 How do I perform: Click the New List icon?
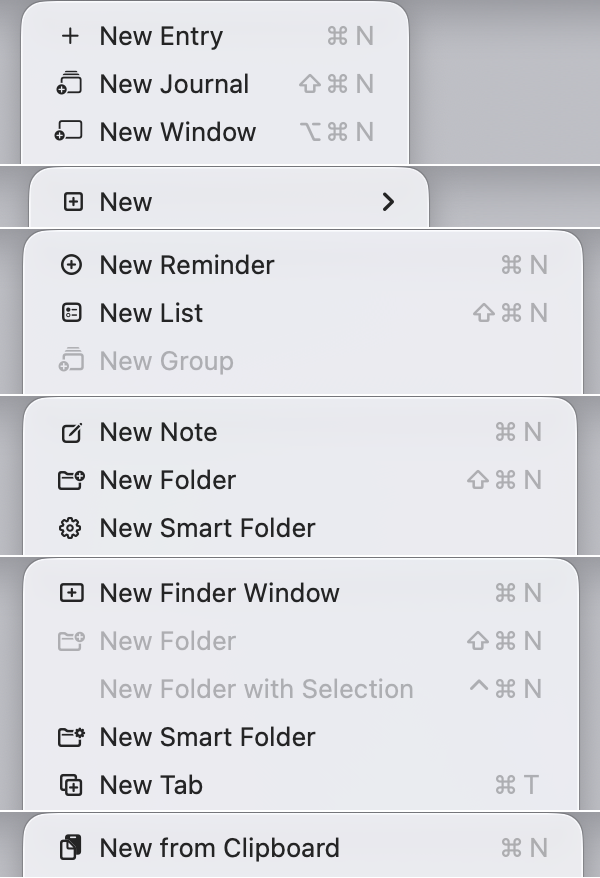(x=71, y=313)
